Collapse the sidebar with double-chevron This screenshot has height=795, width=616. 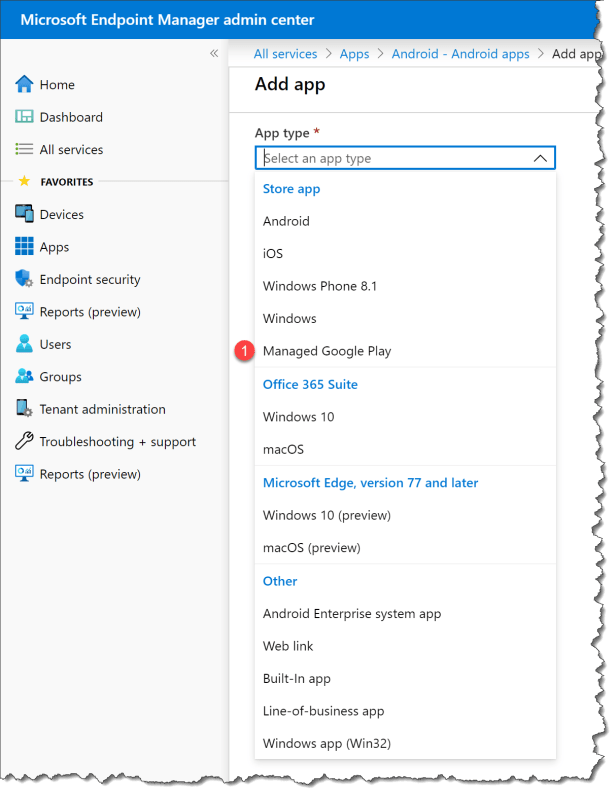click(x=214, y=53)
